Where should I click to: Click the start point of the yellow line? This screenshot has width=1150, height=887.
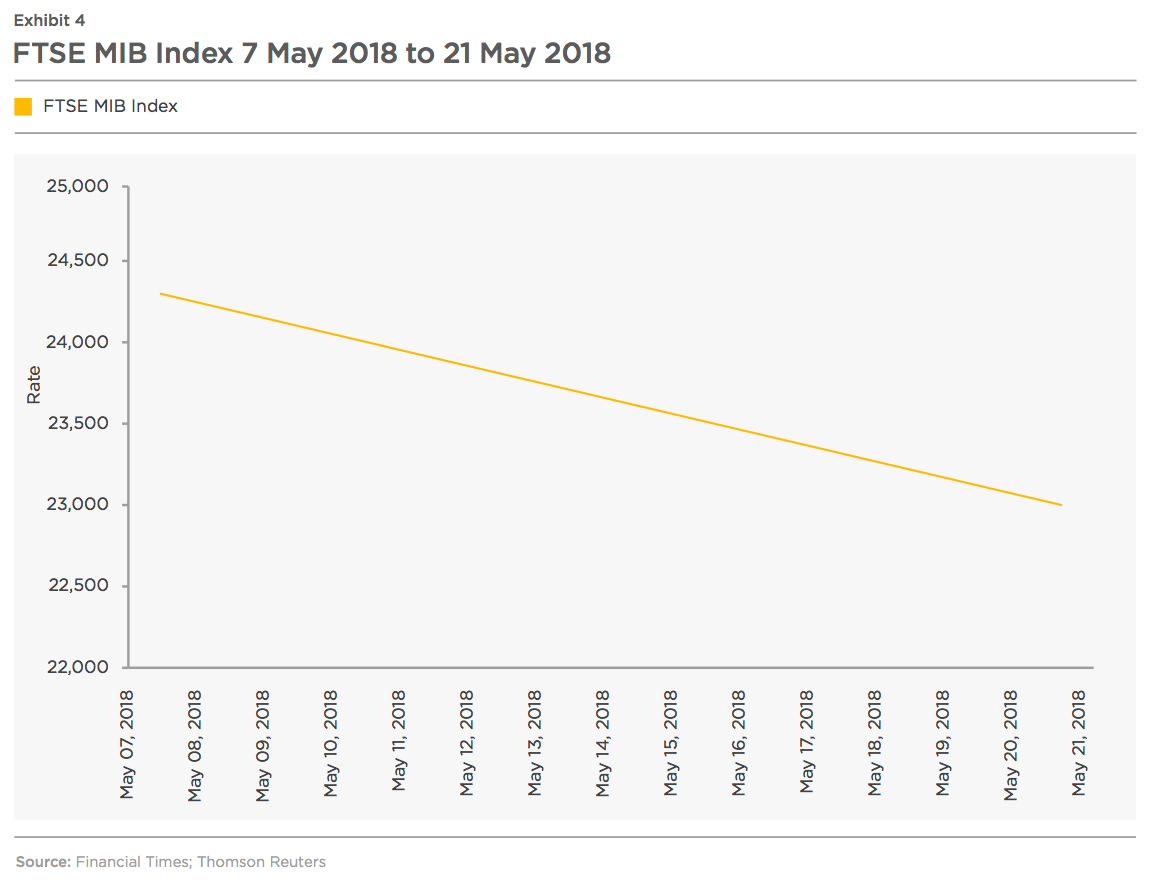(161, 293)
